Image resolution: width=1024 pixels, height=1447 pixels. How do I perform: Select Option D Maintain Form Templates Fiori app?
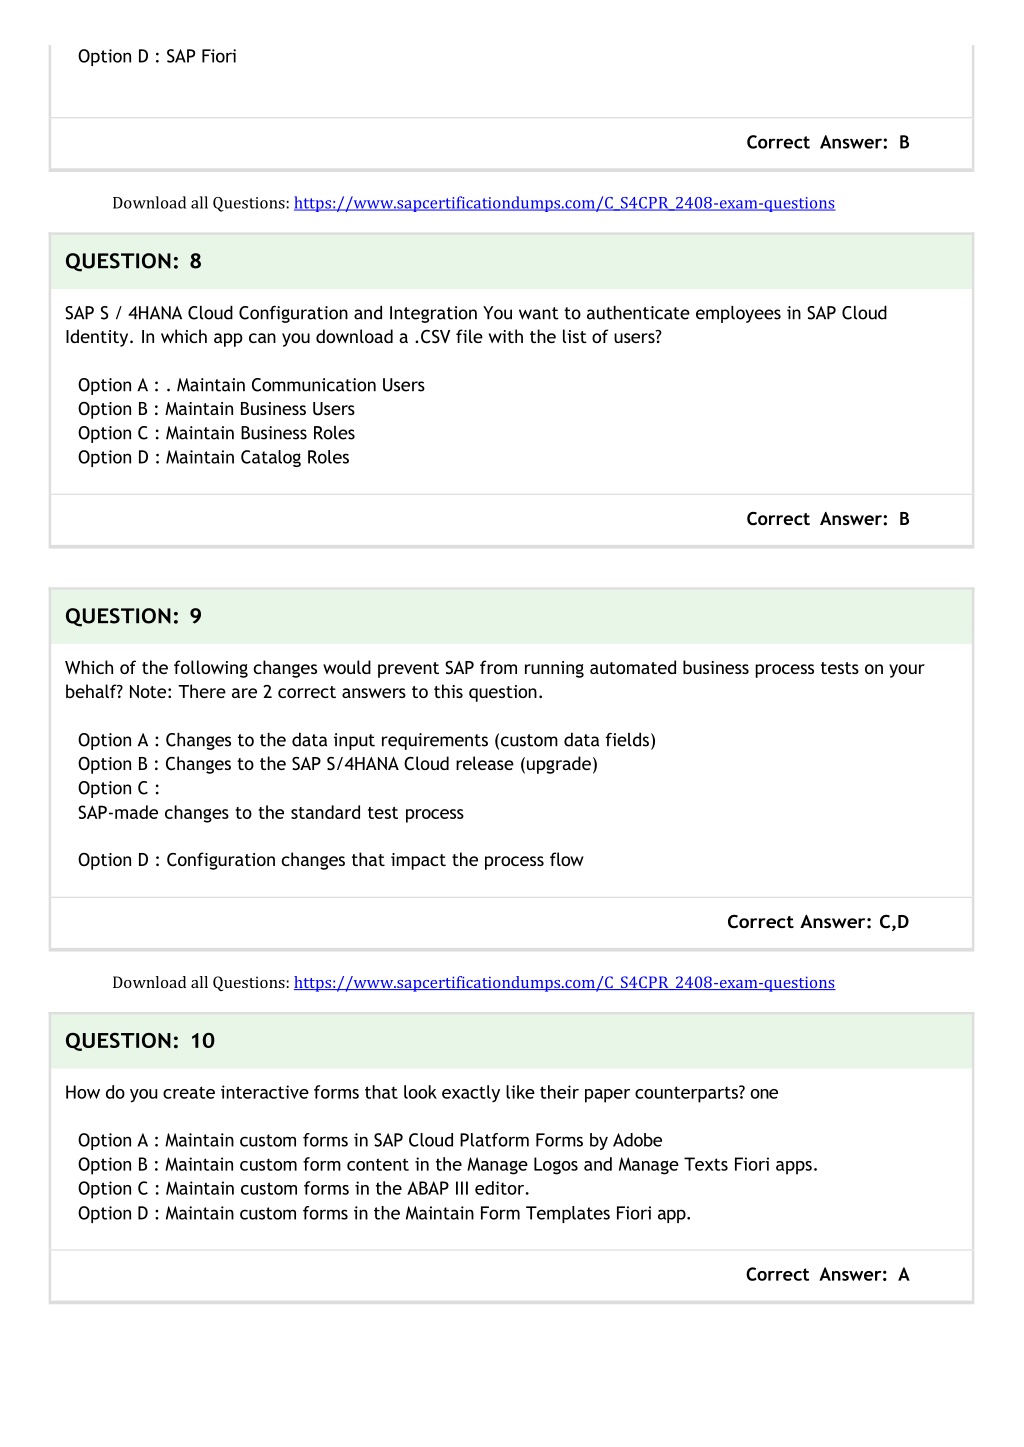(385, 1213)
